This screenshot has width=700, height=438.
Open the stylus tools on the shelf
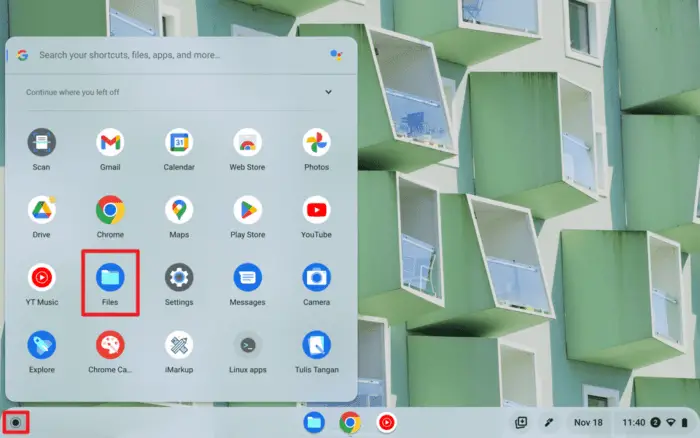click(549, 422)
